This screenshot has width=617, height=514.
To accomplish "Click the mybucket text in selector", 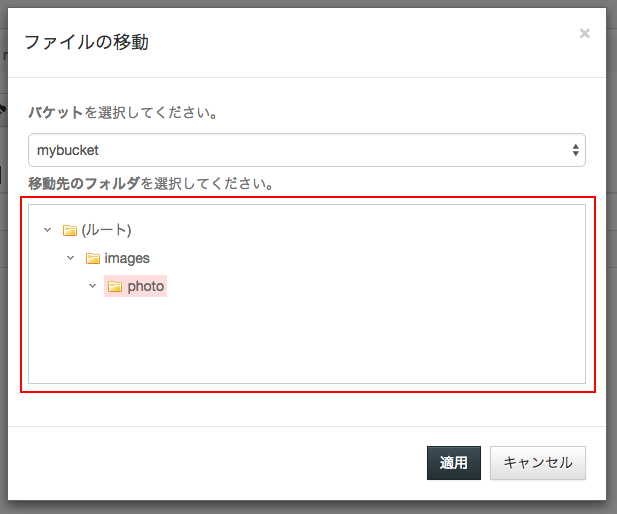I will (68, 150).
